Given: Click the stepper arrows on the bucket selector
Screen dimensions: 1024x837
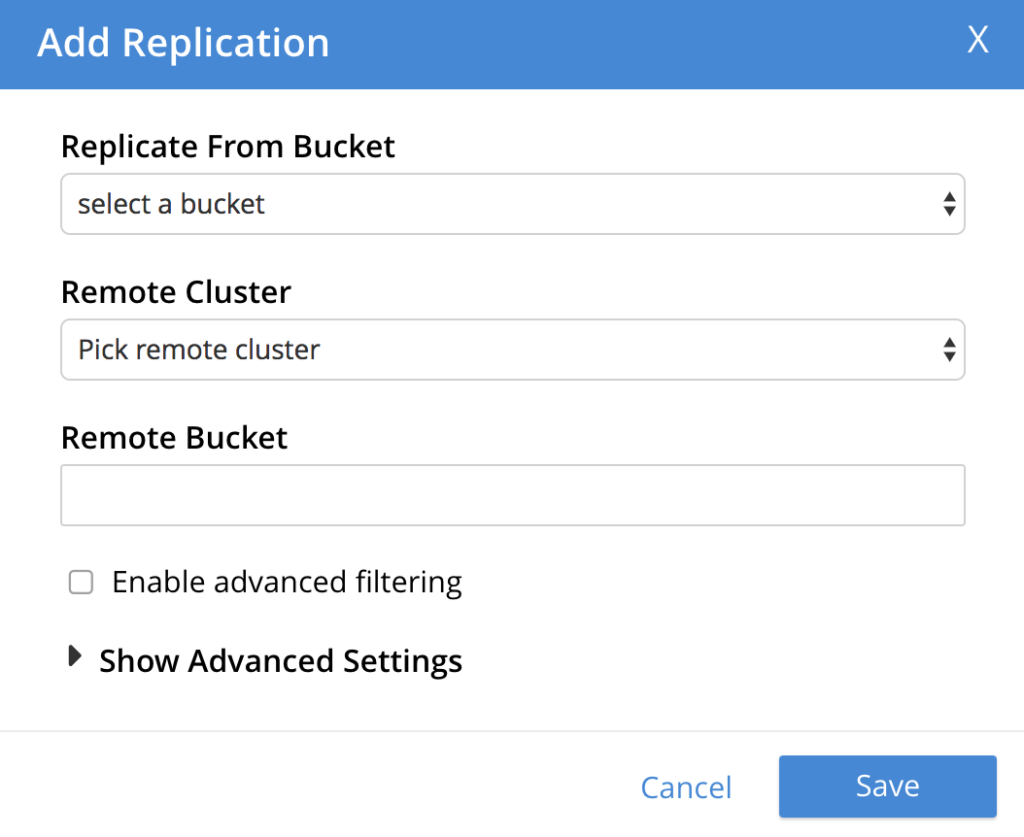Looking at the screenshot, I should click(948, 204).
